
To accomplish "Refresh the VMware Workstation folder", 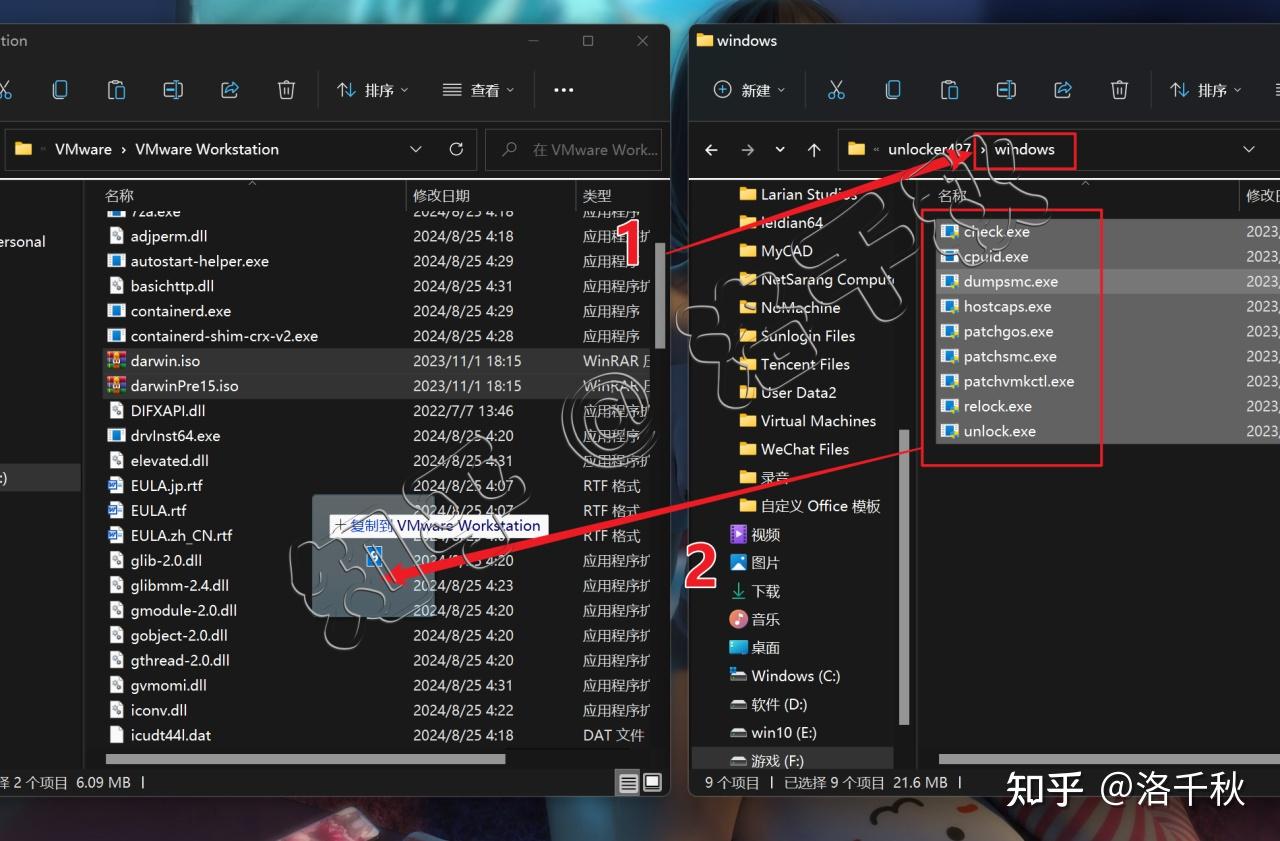I will coord(456,149).
